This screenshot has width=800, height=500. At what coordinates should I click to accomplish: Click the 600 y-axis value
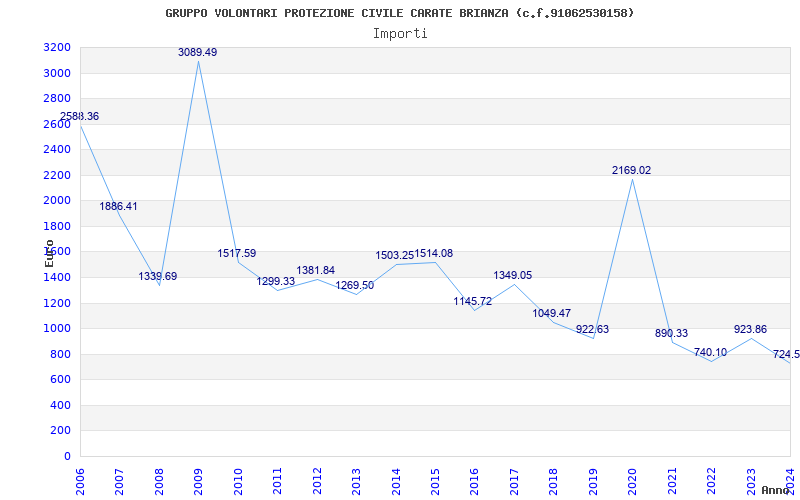pyautogui.click(x=63, y=380)
